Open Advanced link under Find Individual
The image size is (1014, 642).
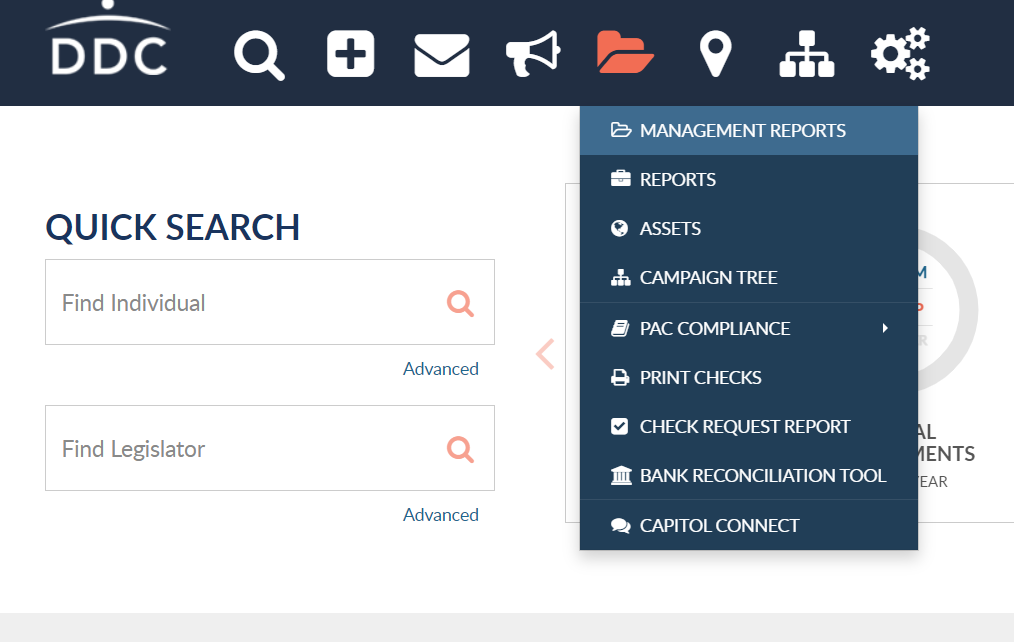pyautogui.click(x=441, y=369)
